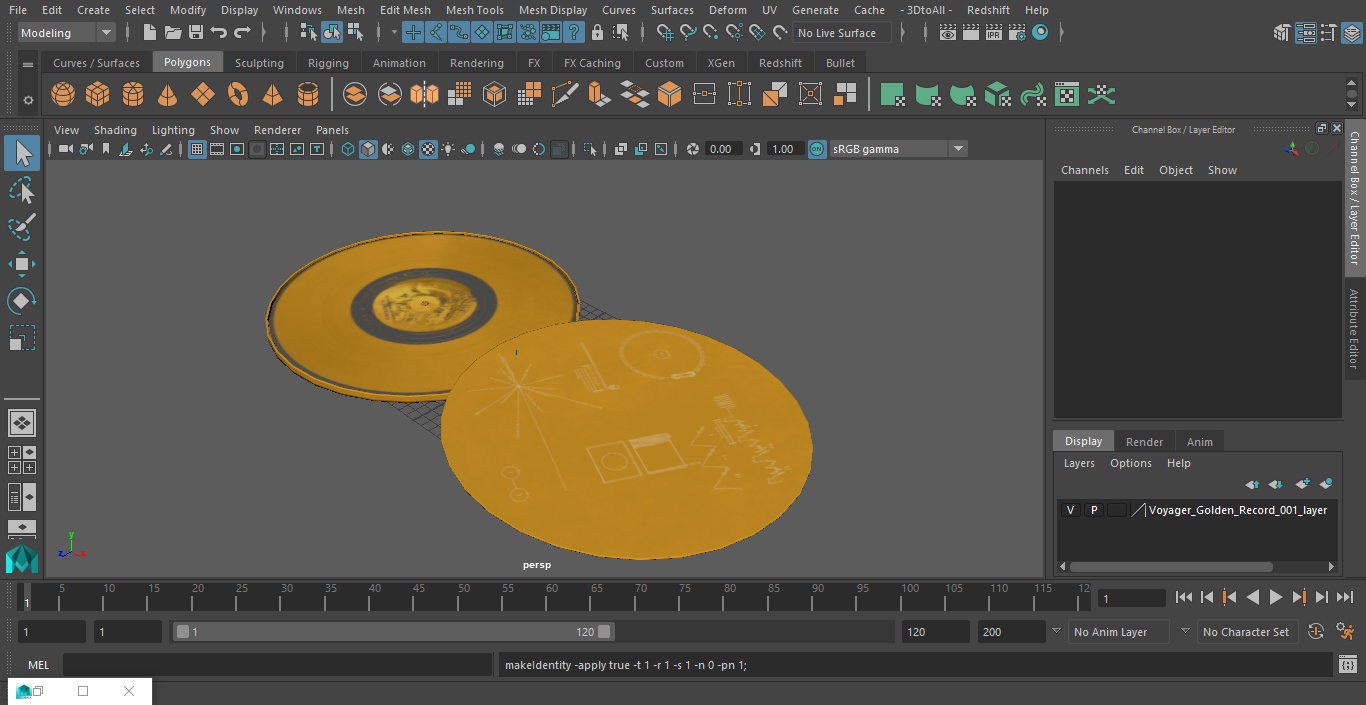Toggle layer playback P box
The image size is (1366, 705).
[x=1093, y=510]
